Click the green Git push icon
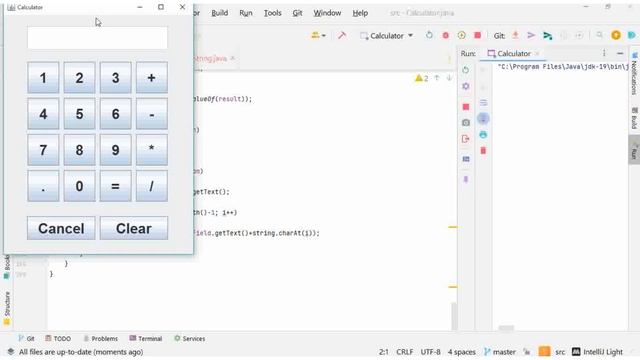This screenshot has width=640, height=360. 547,36
